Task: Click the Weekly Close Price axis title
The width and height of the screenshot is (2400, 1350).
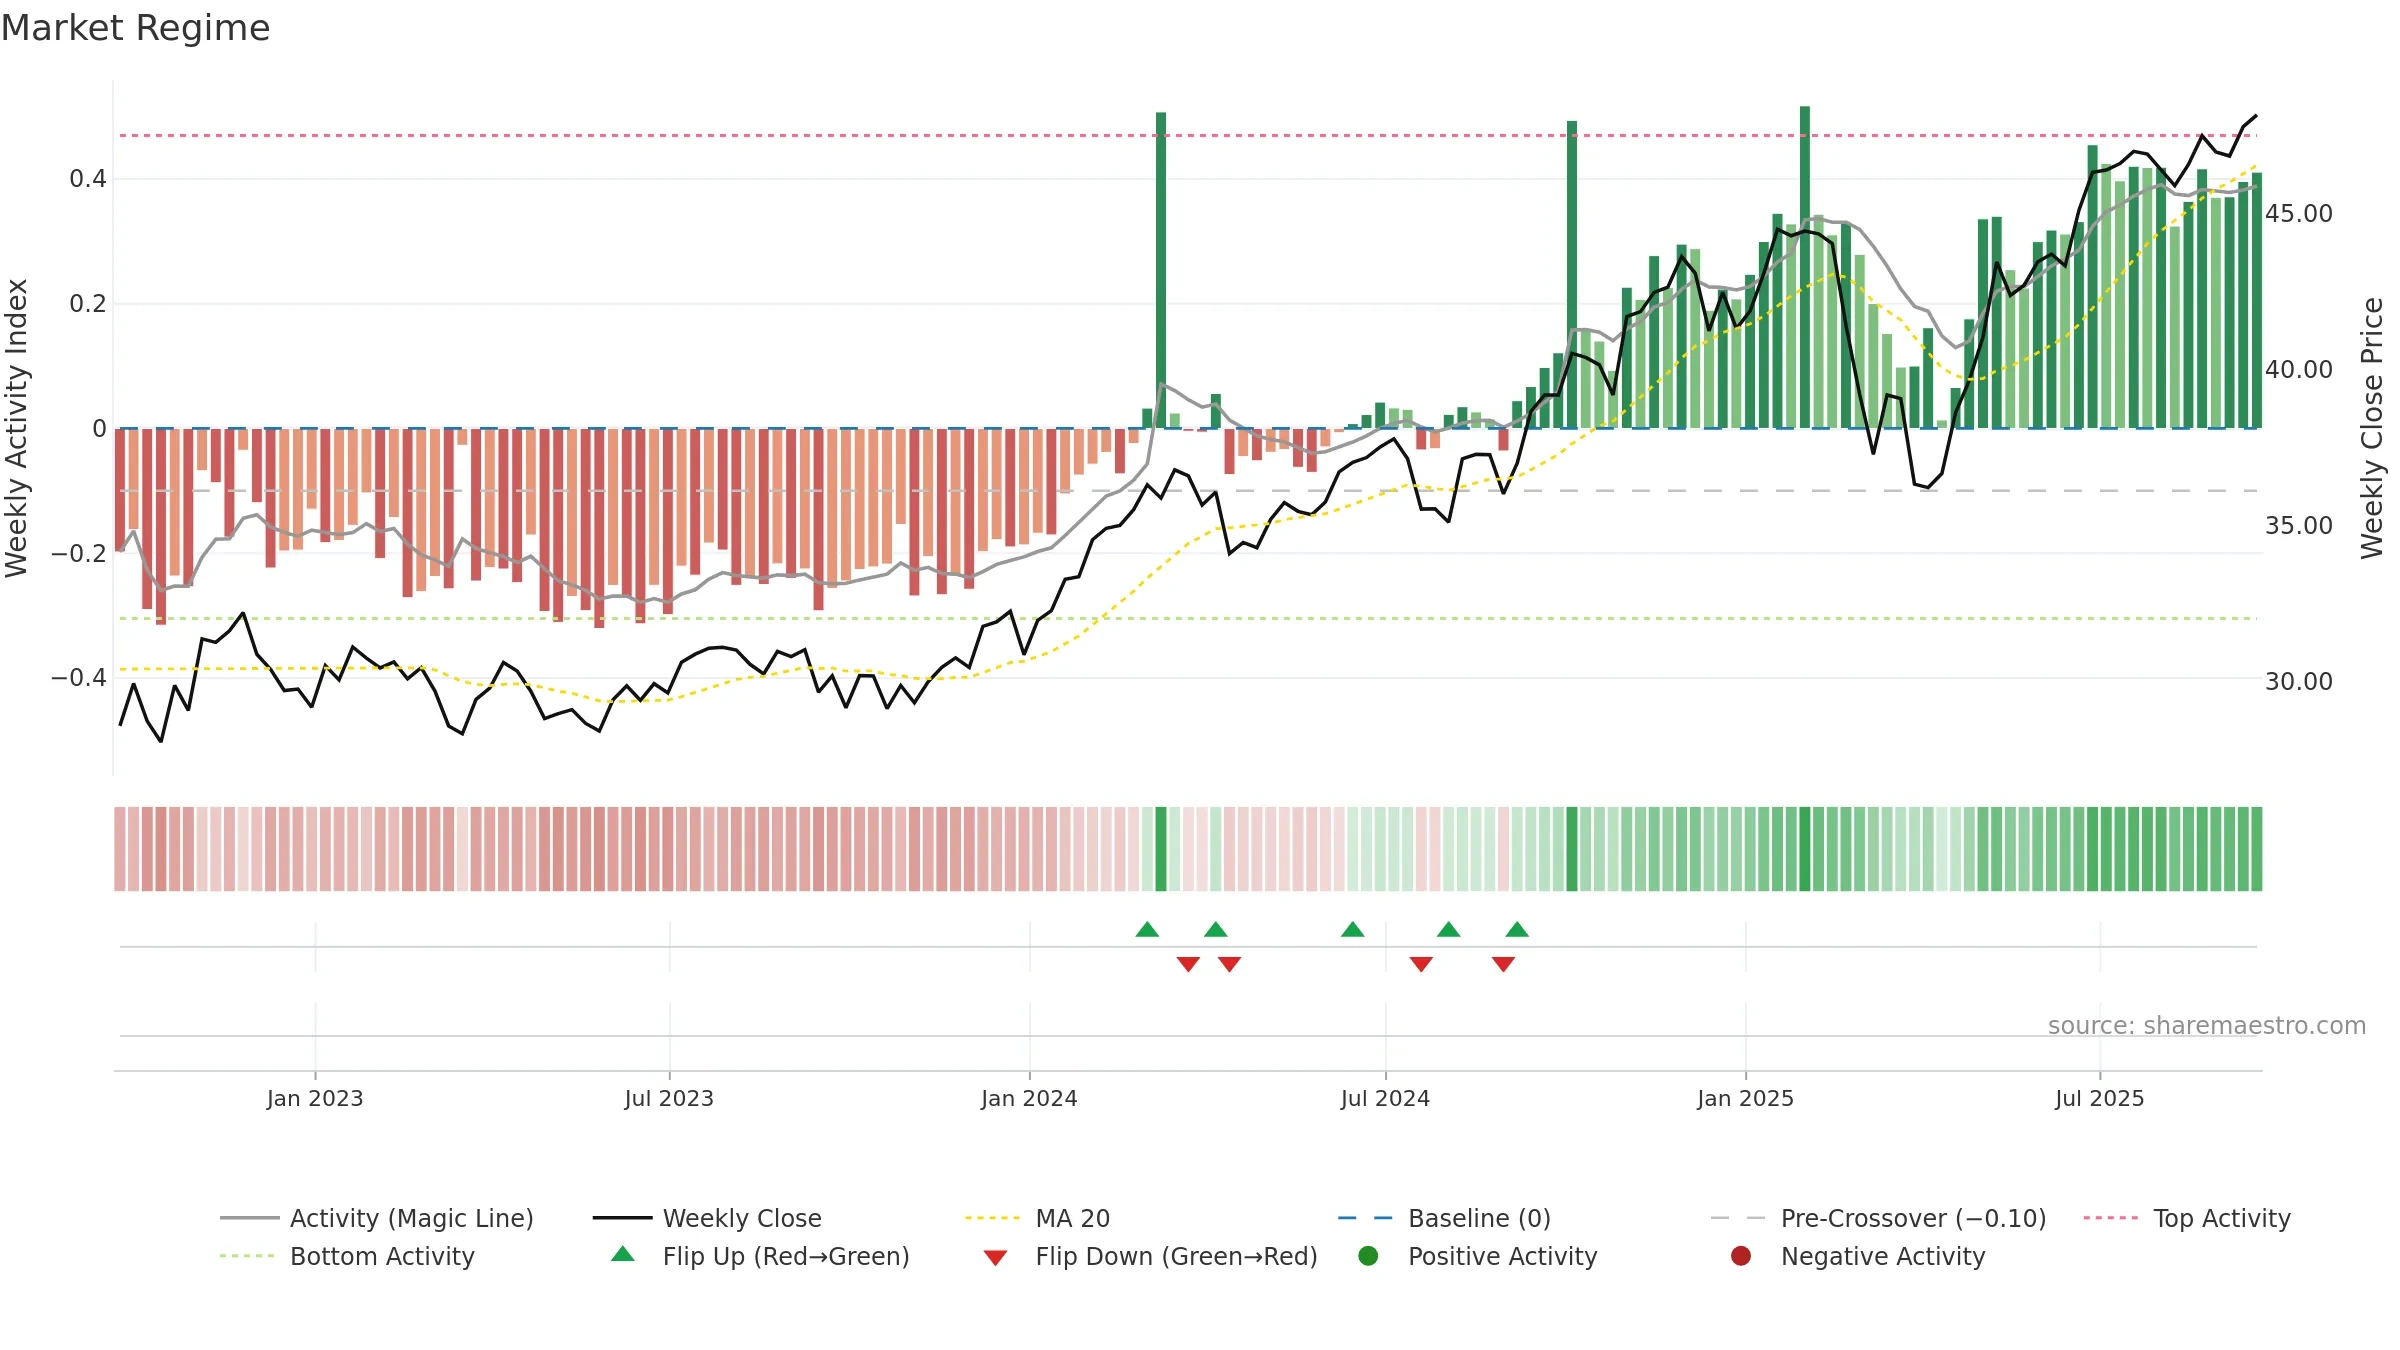Action: coord(2372,428)
